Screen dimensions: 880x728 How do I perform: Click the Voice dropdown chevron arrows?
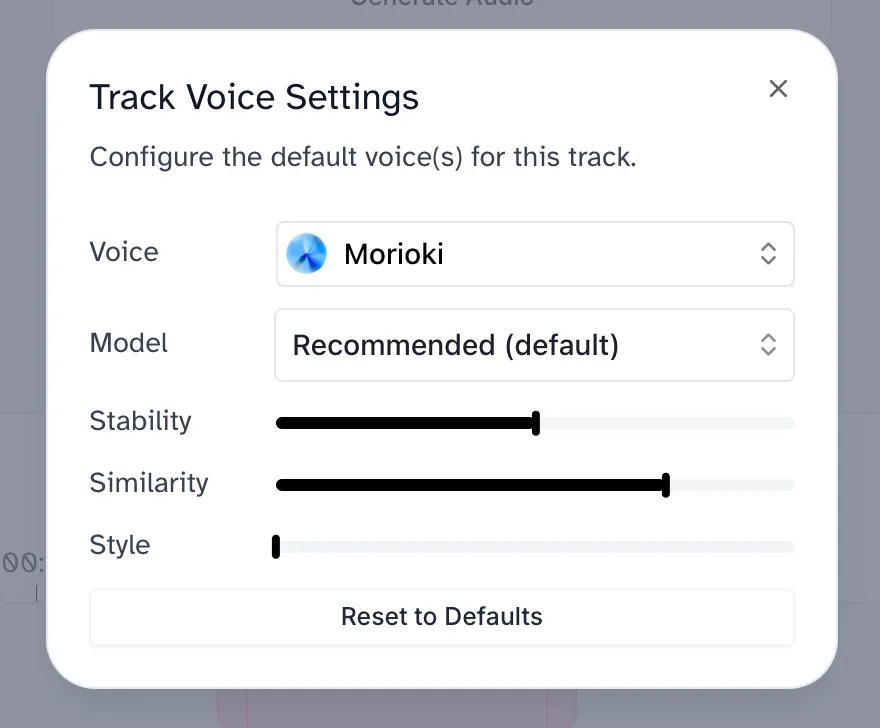click(767, 254)
